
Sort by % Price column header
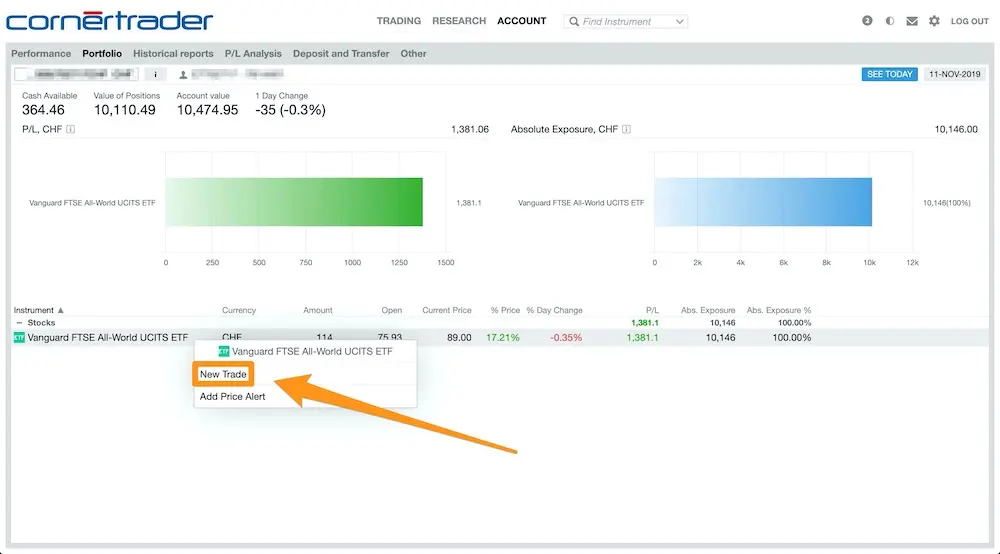point(505,310)
